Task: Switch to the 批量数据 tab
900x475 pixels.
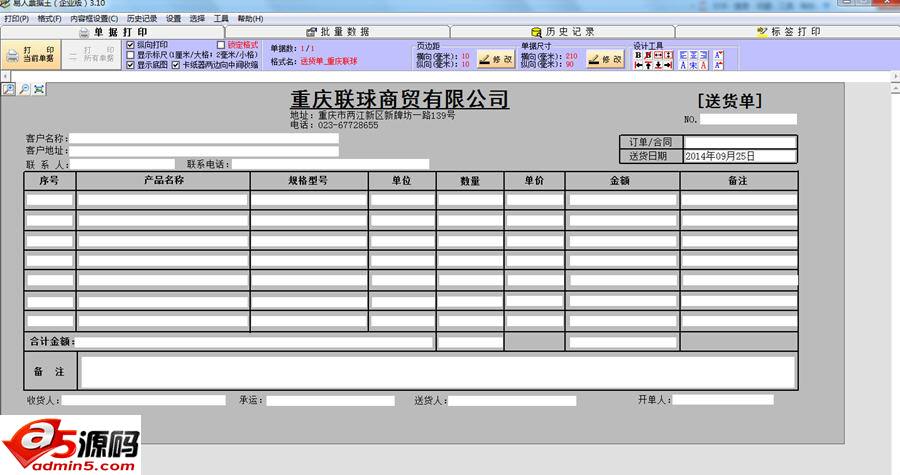Action: (x=338, y=32)
